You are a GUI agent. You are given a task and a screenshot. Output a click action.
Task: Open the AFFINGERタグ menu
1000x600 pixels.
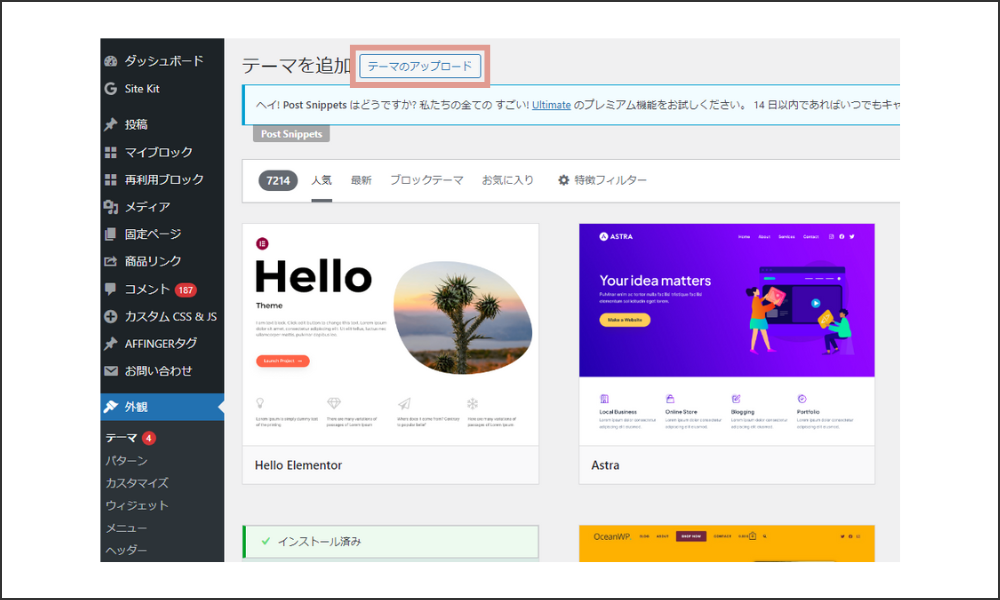[161, 344]
